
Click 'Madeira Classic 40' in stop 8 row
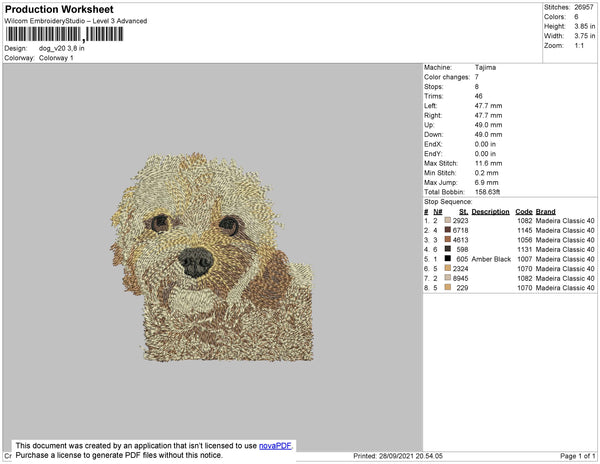565,288
